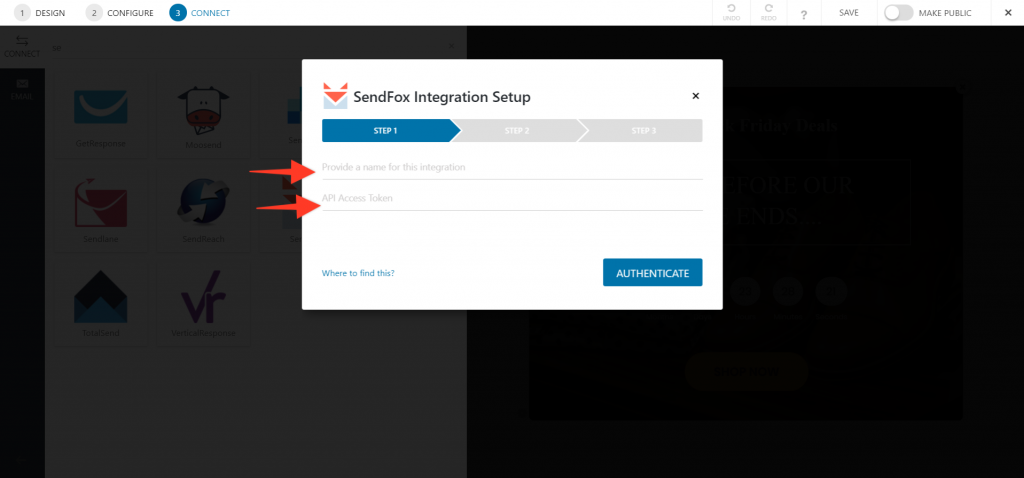Screen dimensions: 1024x478
Task: Click the Undo icon
Action: (x=731, y=12)
